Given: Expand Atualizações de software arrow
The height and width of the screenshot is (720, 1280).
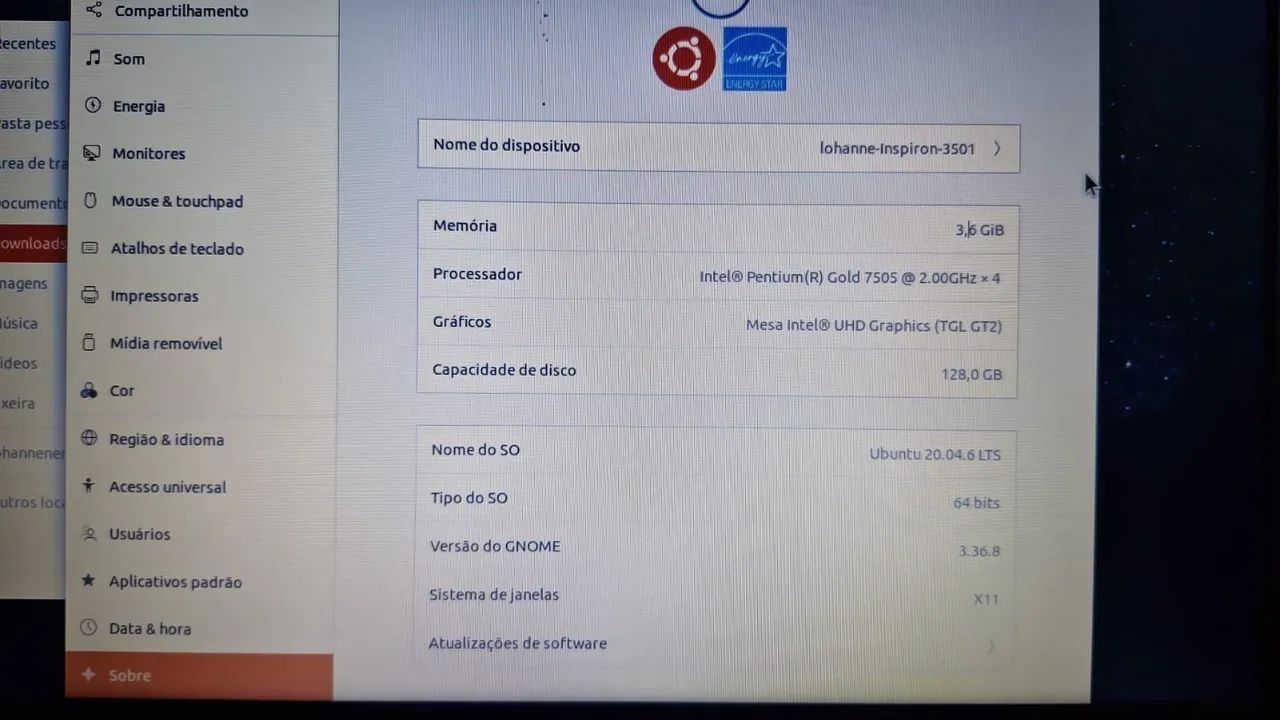Looking at the screenshot, I should pos(991,646).
